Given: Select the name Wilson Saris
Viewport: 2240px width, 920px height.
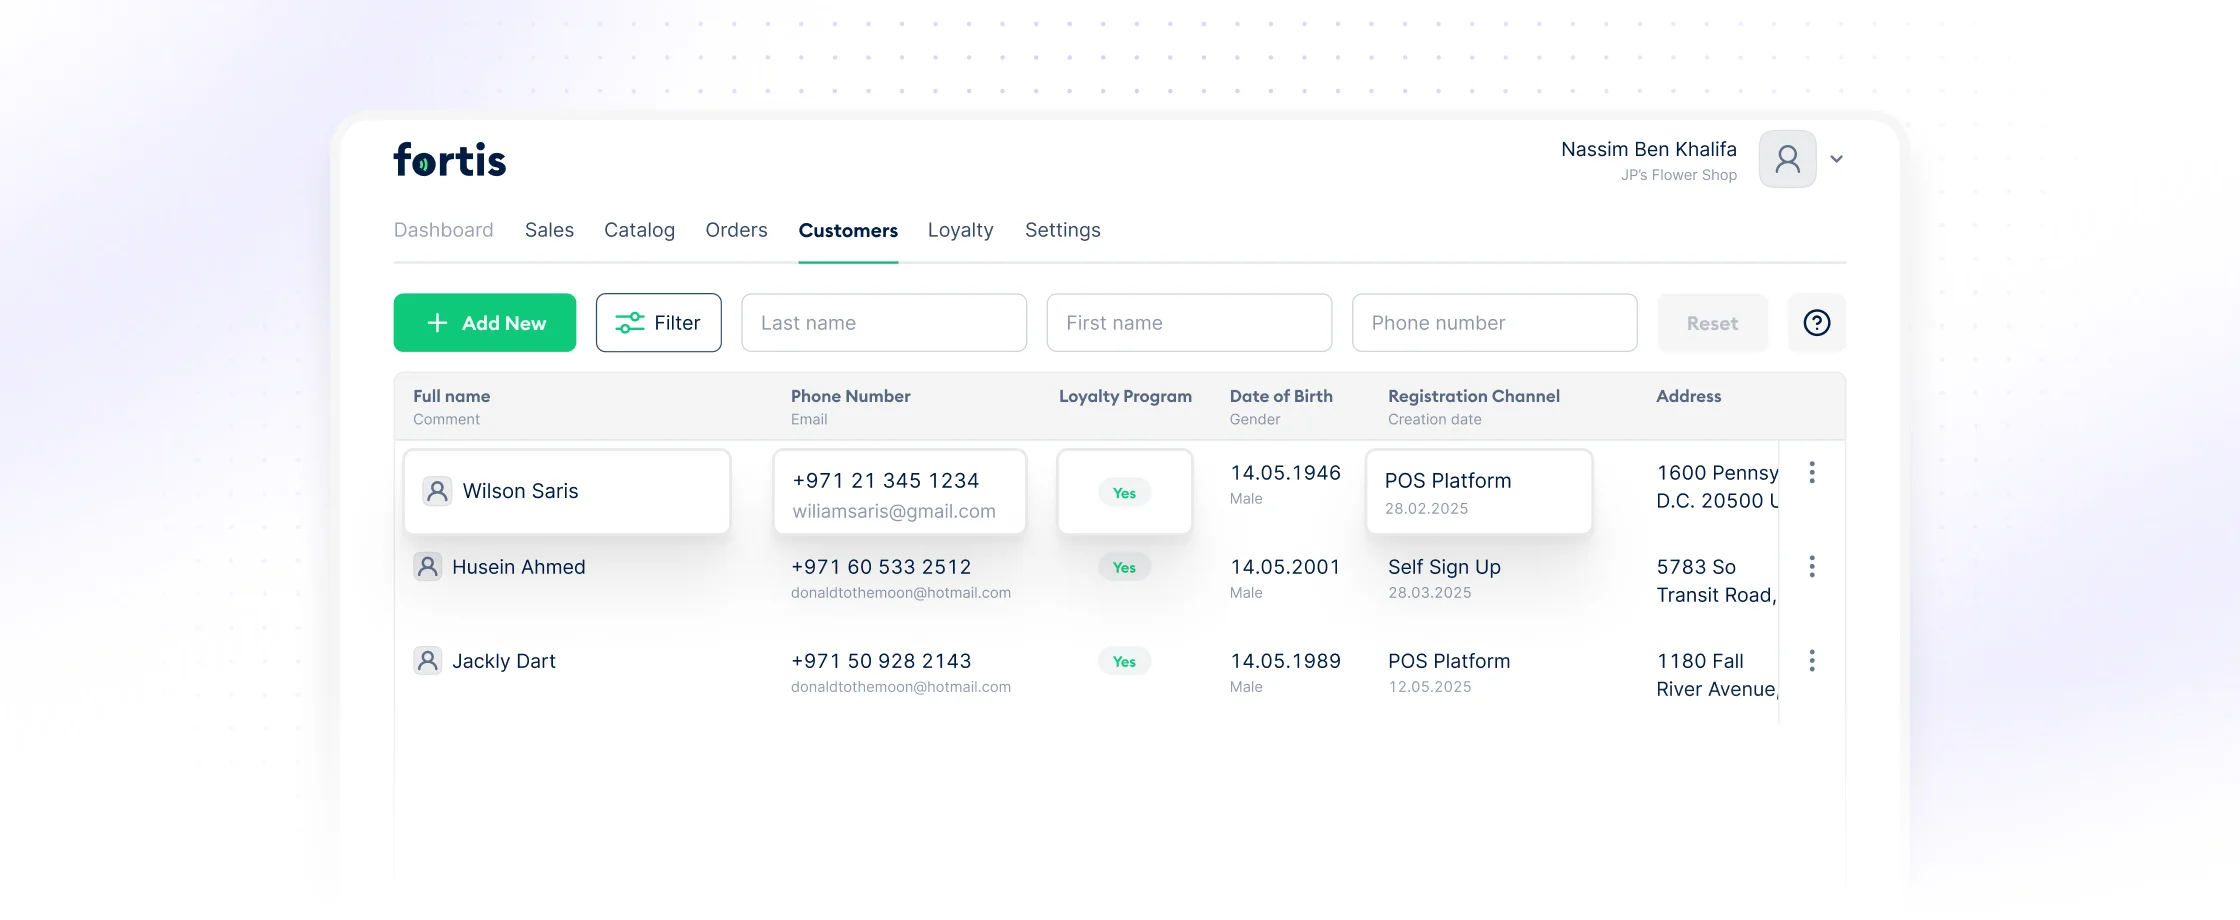Looking at the screenshot, I should click(x=520, y=491).
